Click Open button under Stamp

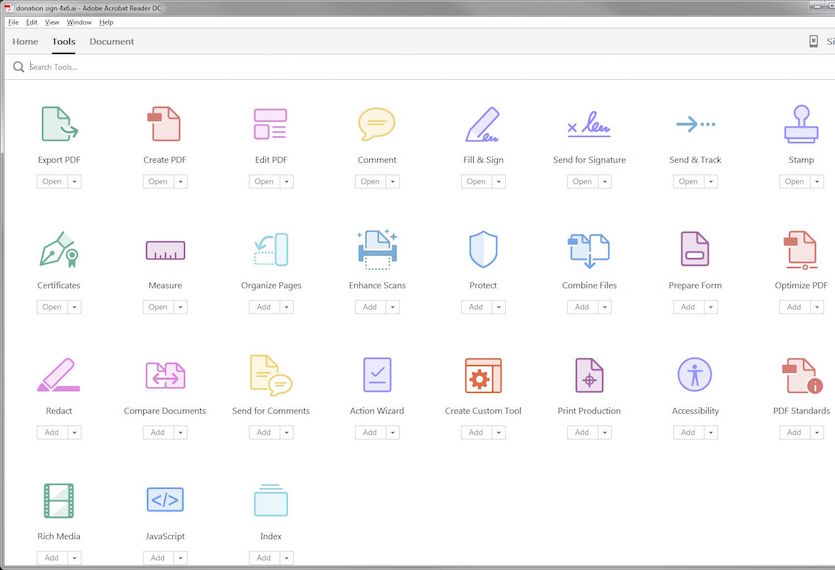pos(794,182)
